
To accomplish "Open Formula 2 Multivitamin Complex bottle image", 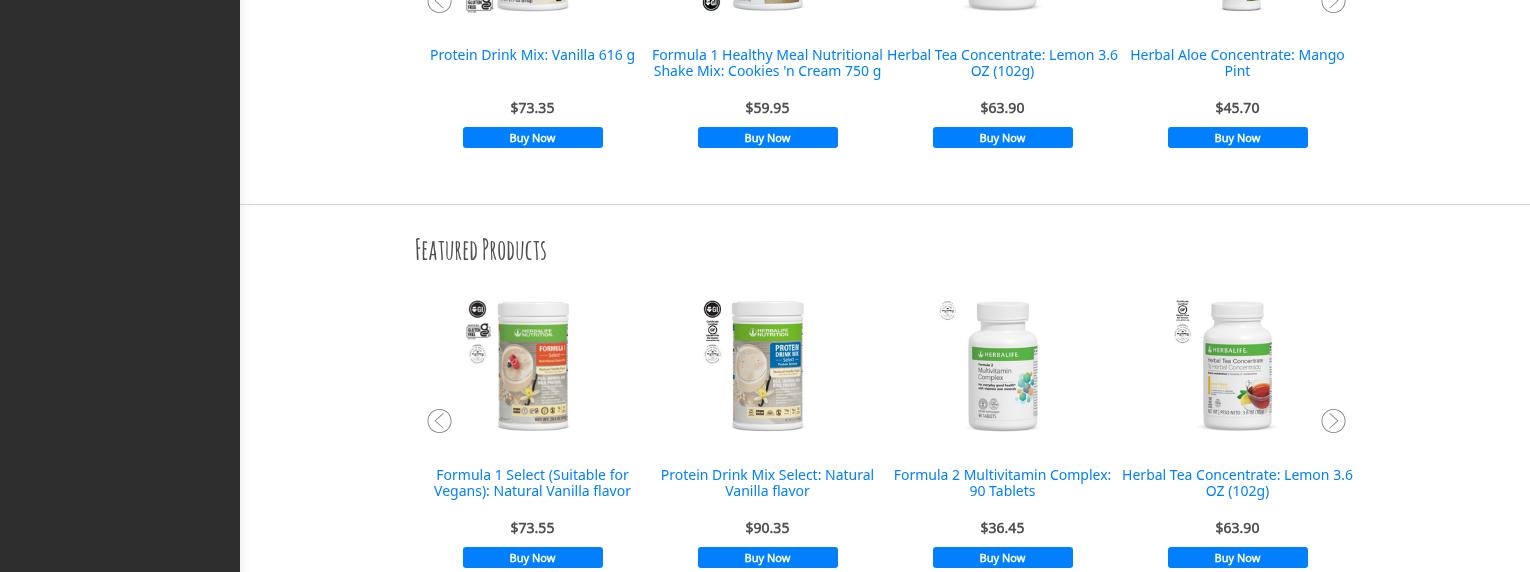I will coord(1003,366).
